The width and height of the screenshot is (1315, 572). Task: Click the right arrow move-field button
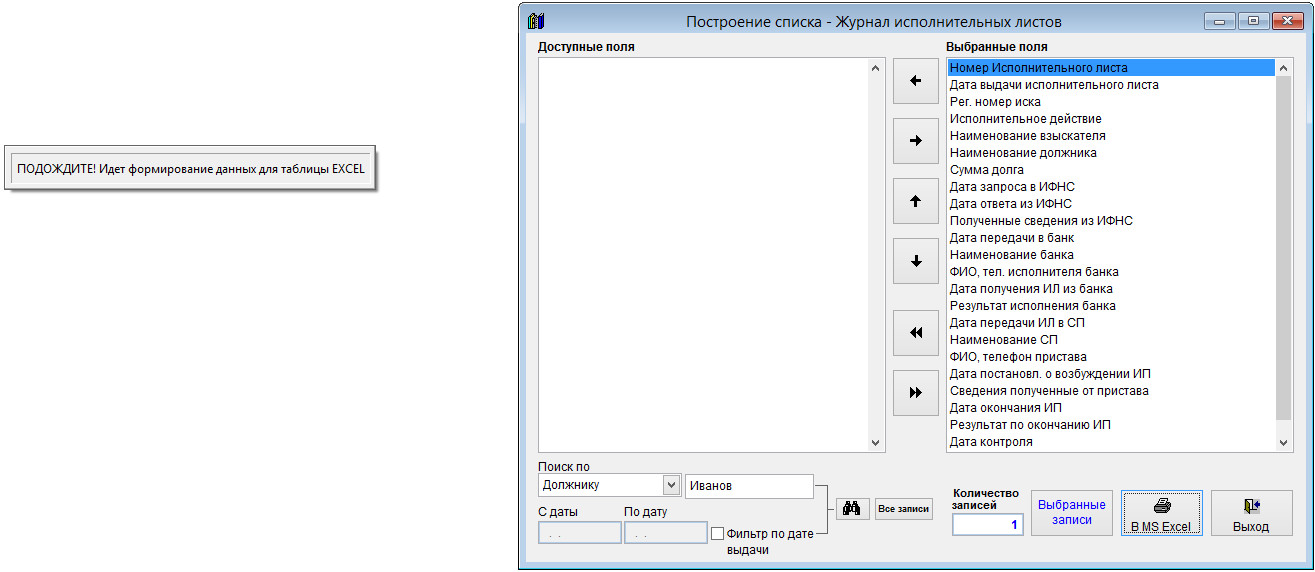tap(915, 141)
